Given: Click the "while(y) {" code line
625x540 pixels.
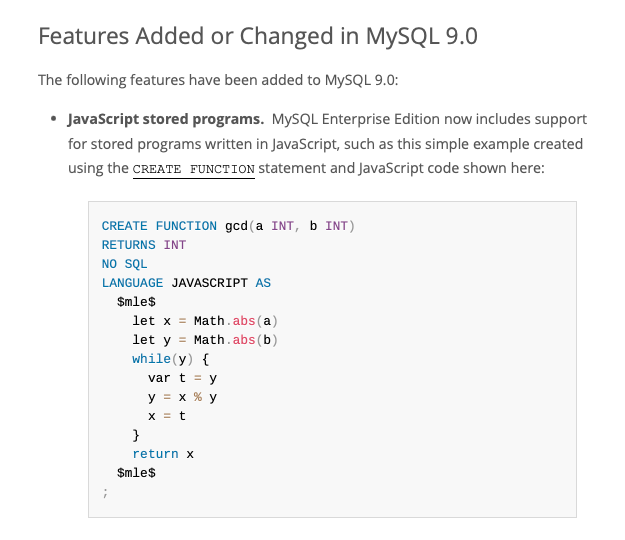Looking at the screenshot, I should coord(170,359).
